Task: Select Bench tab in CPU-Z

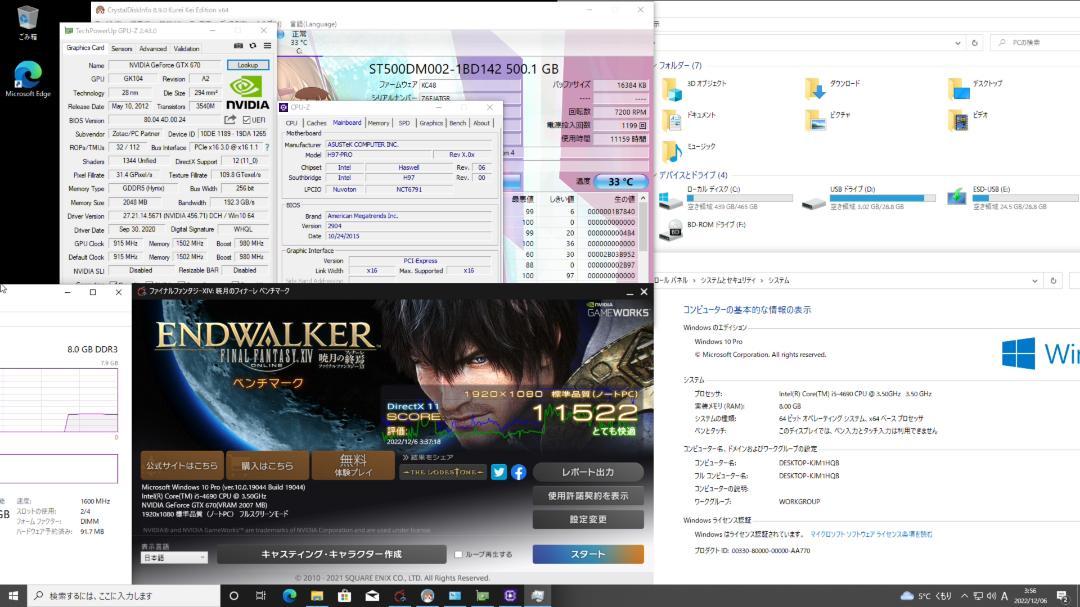Action: tap(457, 123)
